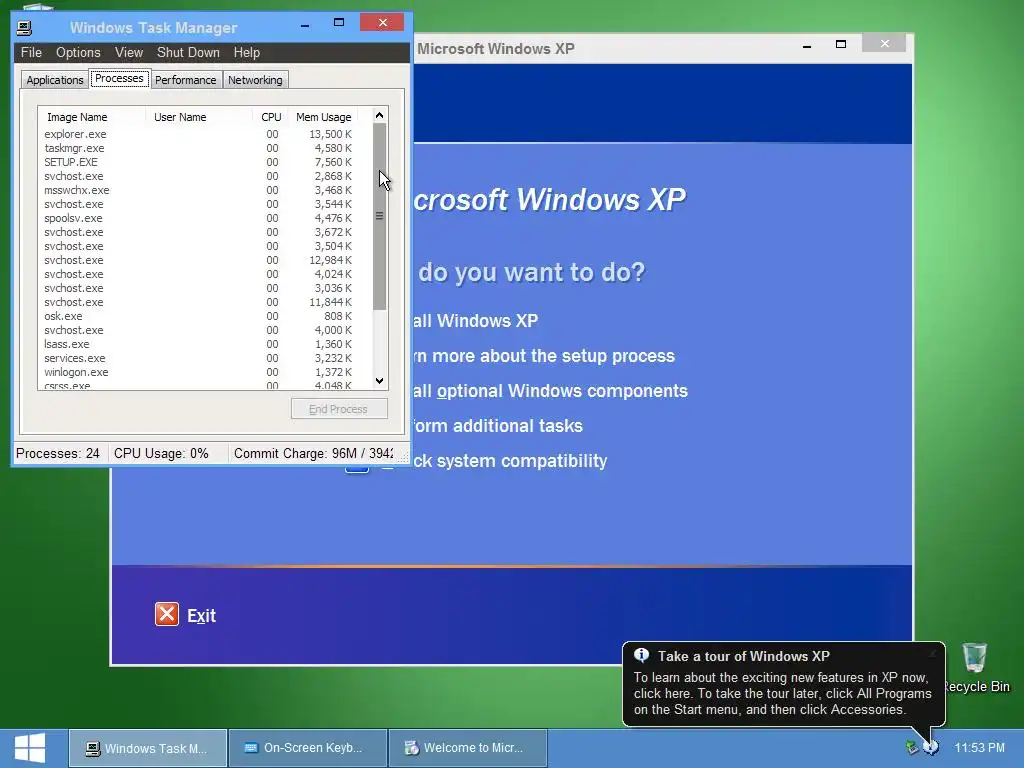Screen dimensions: 1024x768
Task: Click the taskbar clock showing 11:53 PM
Action: [980, 748]
